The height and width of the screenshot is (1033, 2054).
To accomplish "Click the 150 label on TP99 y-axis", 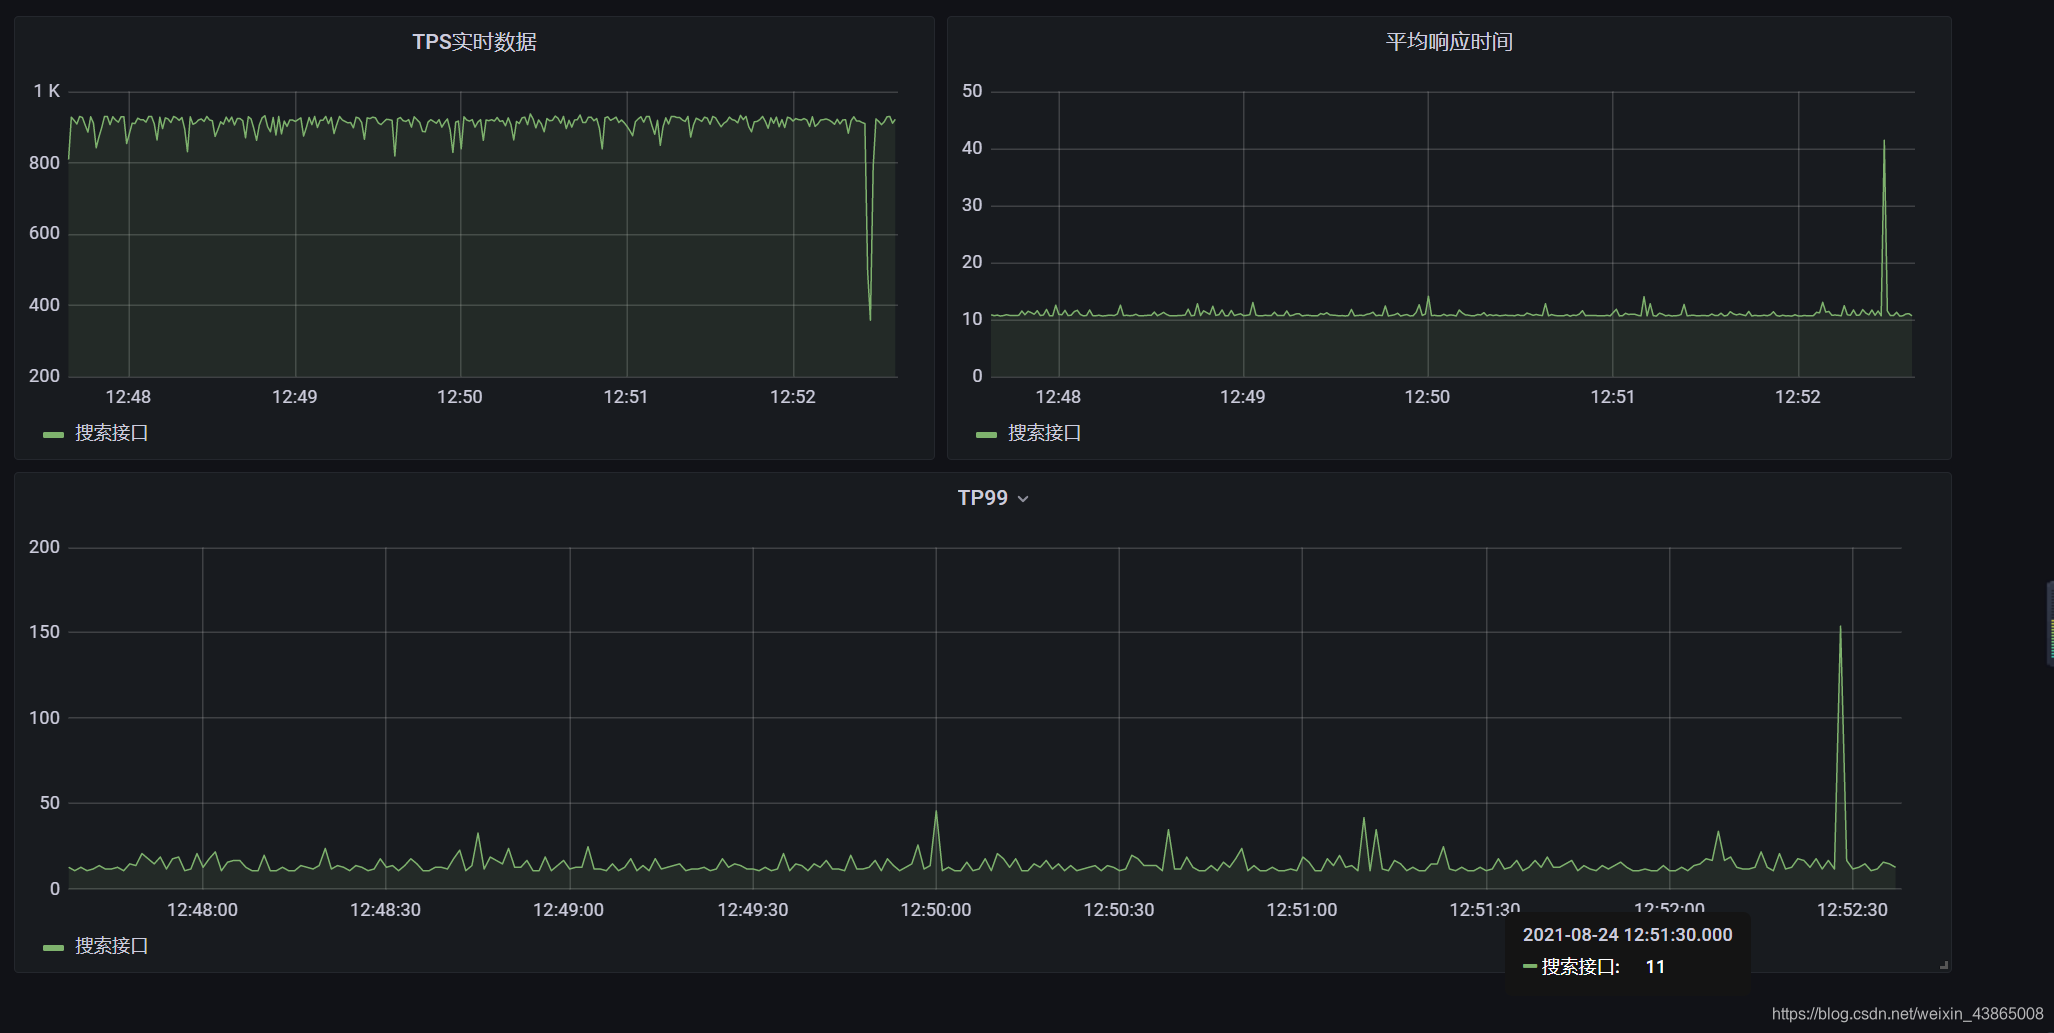I will 44,632.
